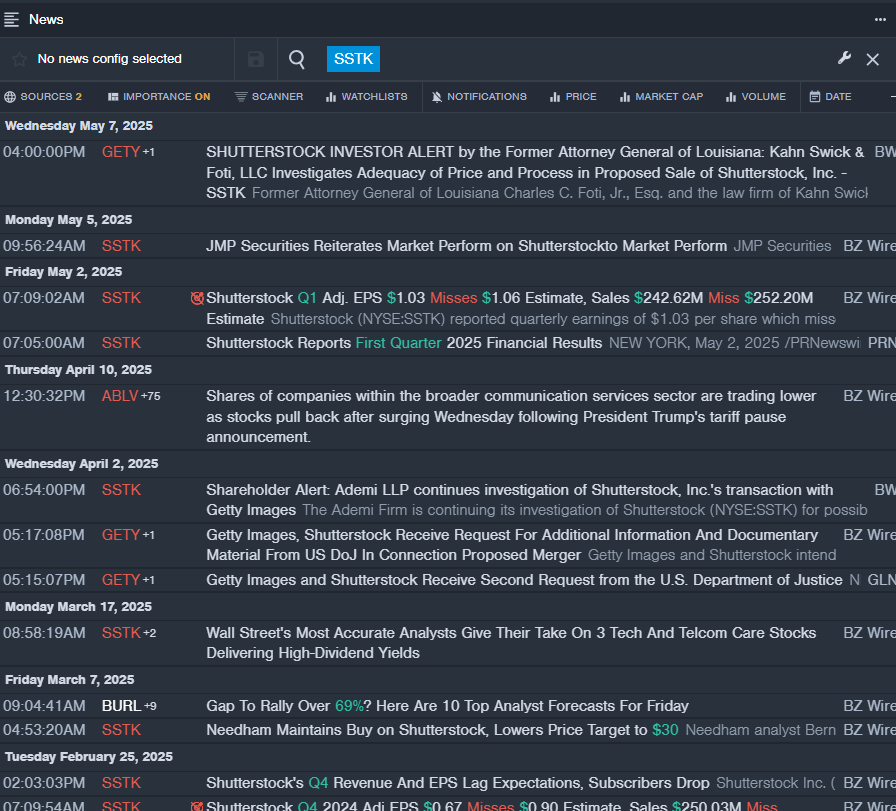
Task: Open Q4 Revenue And EPS Lag Expectations headline
Action: coord(458,783)
